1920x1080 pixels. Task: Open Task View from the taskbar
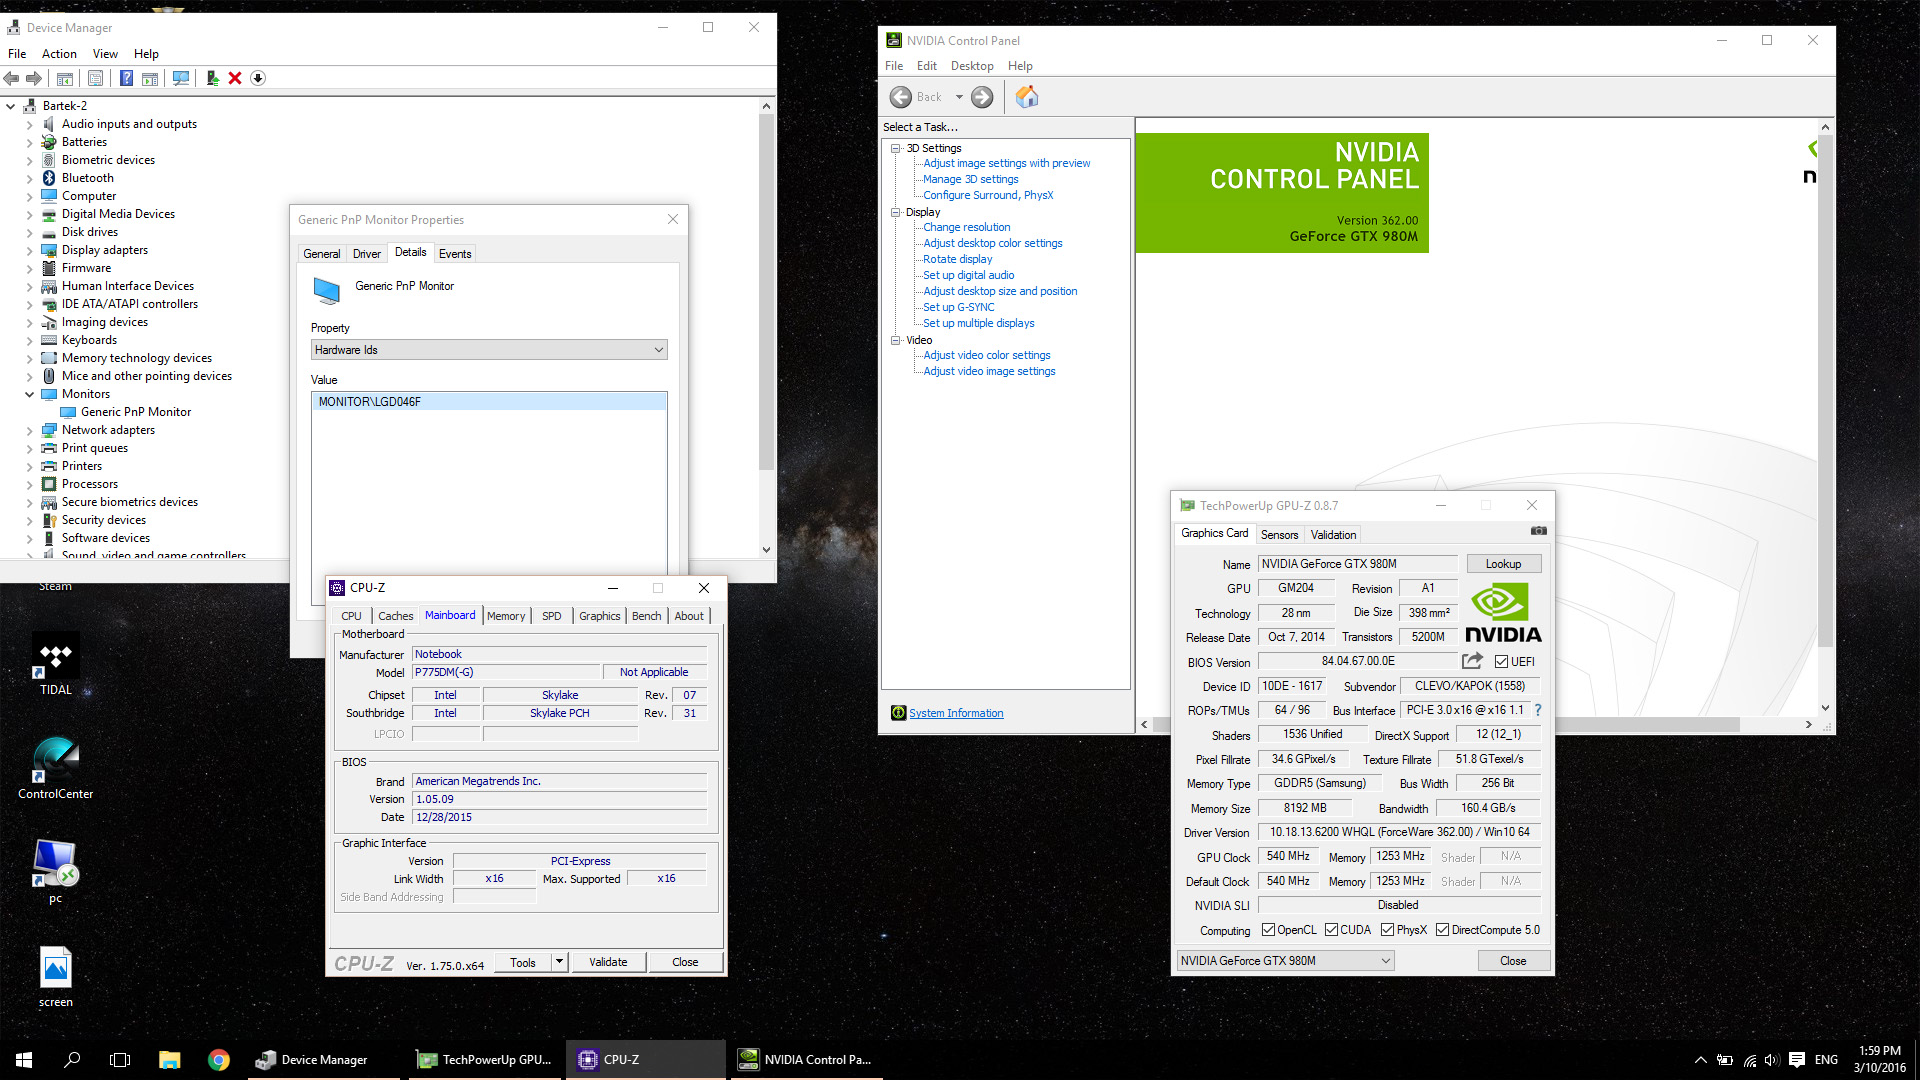(120, 1060)
